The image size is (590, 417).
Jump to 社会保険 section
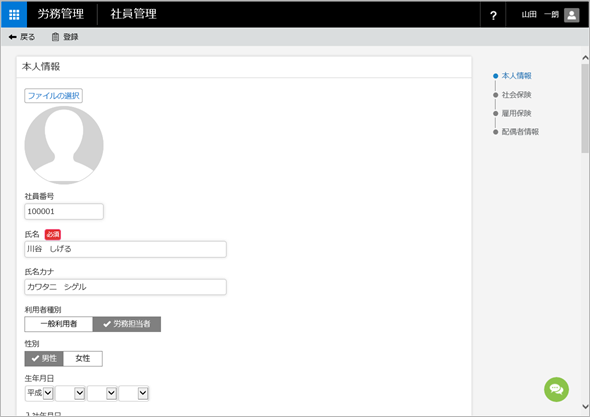tap(516, 94)
